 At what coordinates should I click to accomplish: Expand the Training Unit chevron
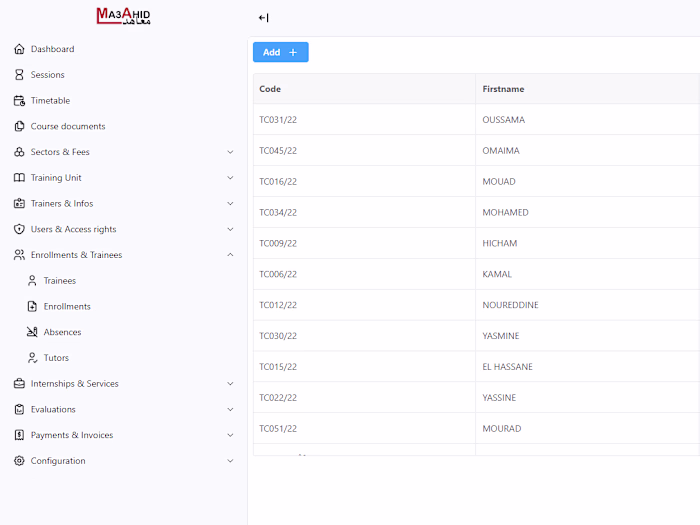tap(230, 178)
